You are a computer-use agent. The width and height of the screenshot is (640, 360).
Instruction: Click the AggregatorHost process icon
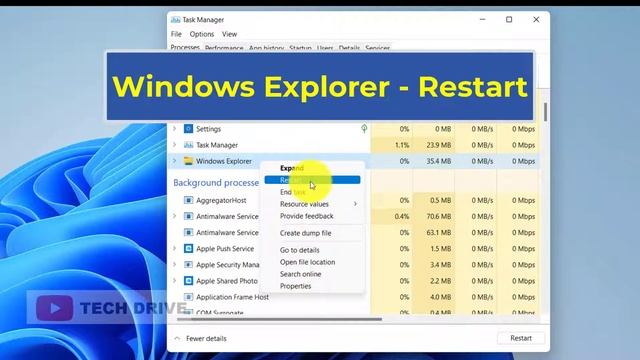tap(188, 200)
